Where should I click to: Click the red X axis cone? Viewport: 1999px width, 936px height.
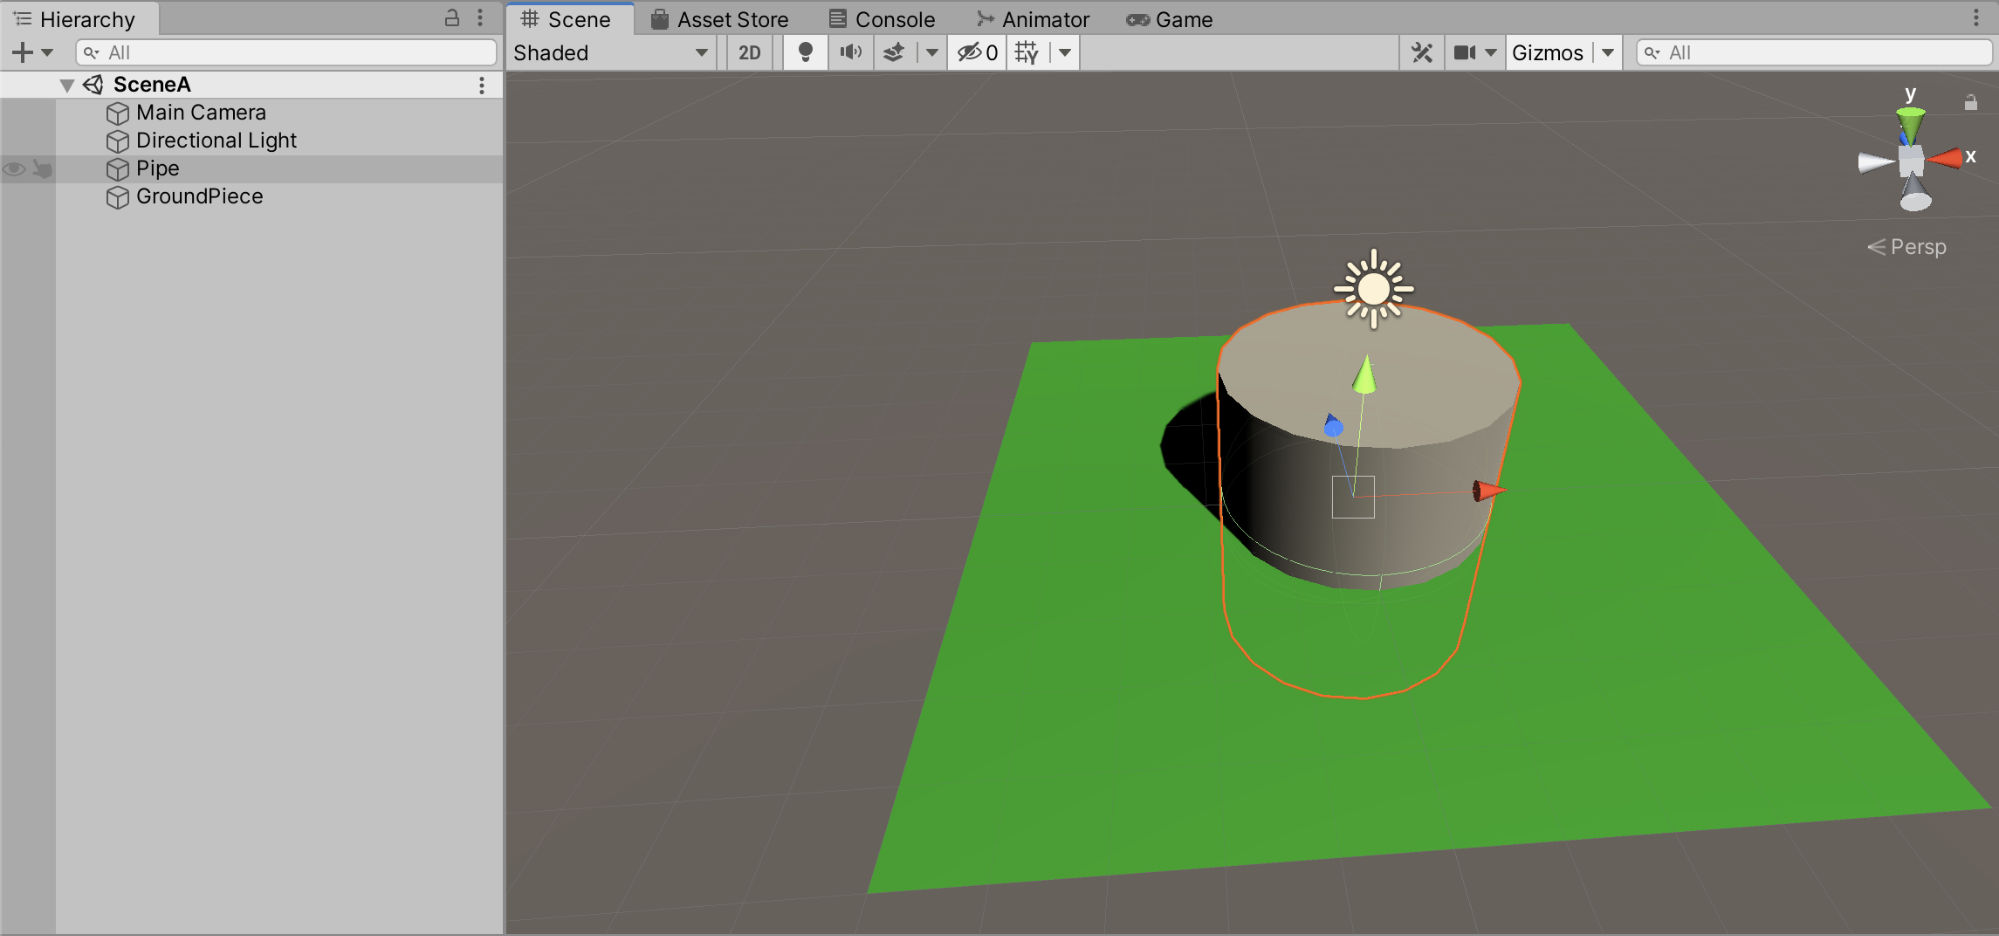pyautogui.click(x=1946, y=158)
